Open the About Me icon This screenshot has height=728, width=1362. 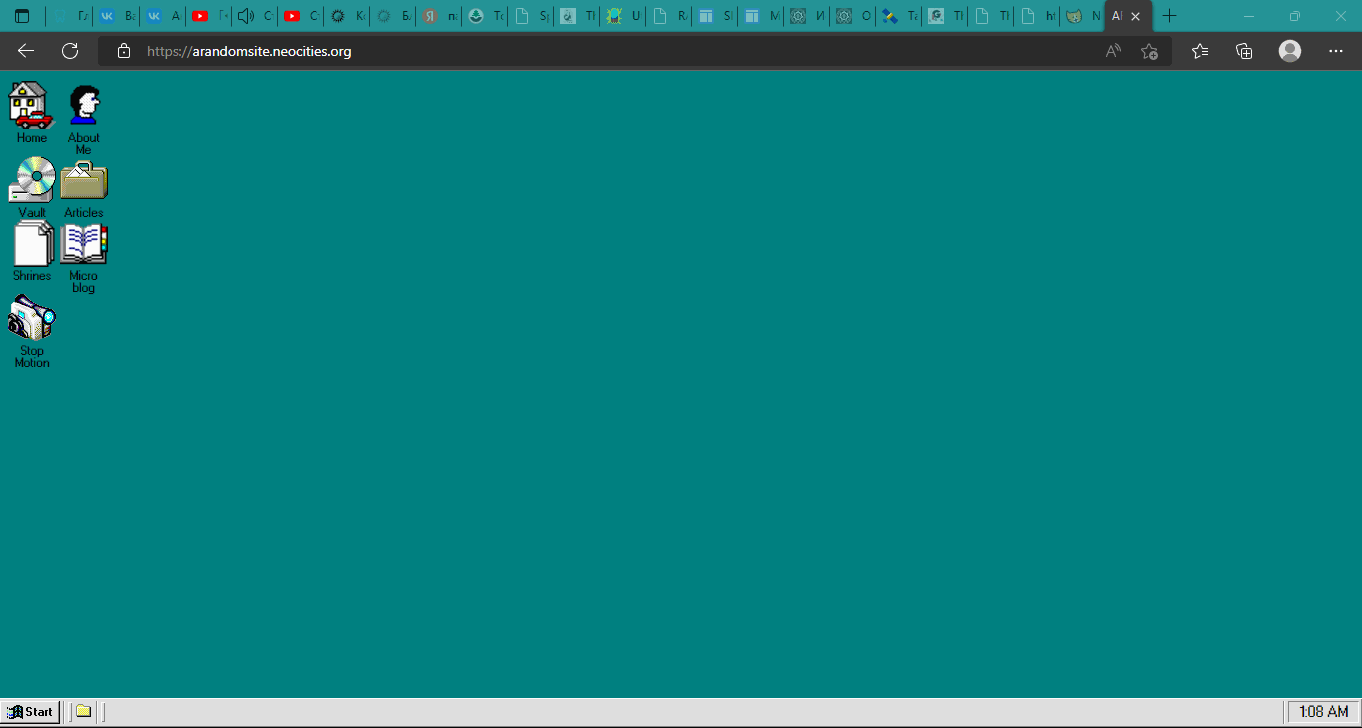84,106
